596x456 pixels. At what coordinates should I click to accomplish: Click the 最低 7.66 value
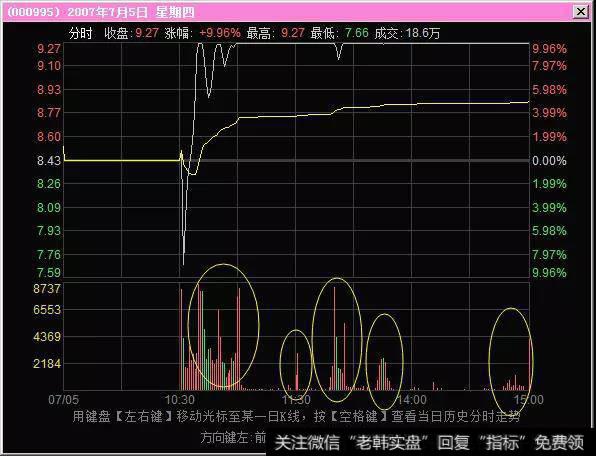(357, 33)
